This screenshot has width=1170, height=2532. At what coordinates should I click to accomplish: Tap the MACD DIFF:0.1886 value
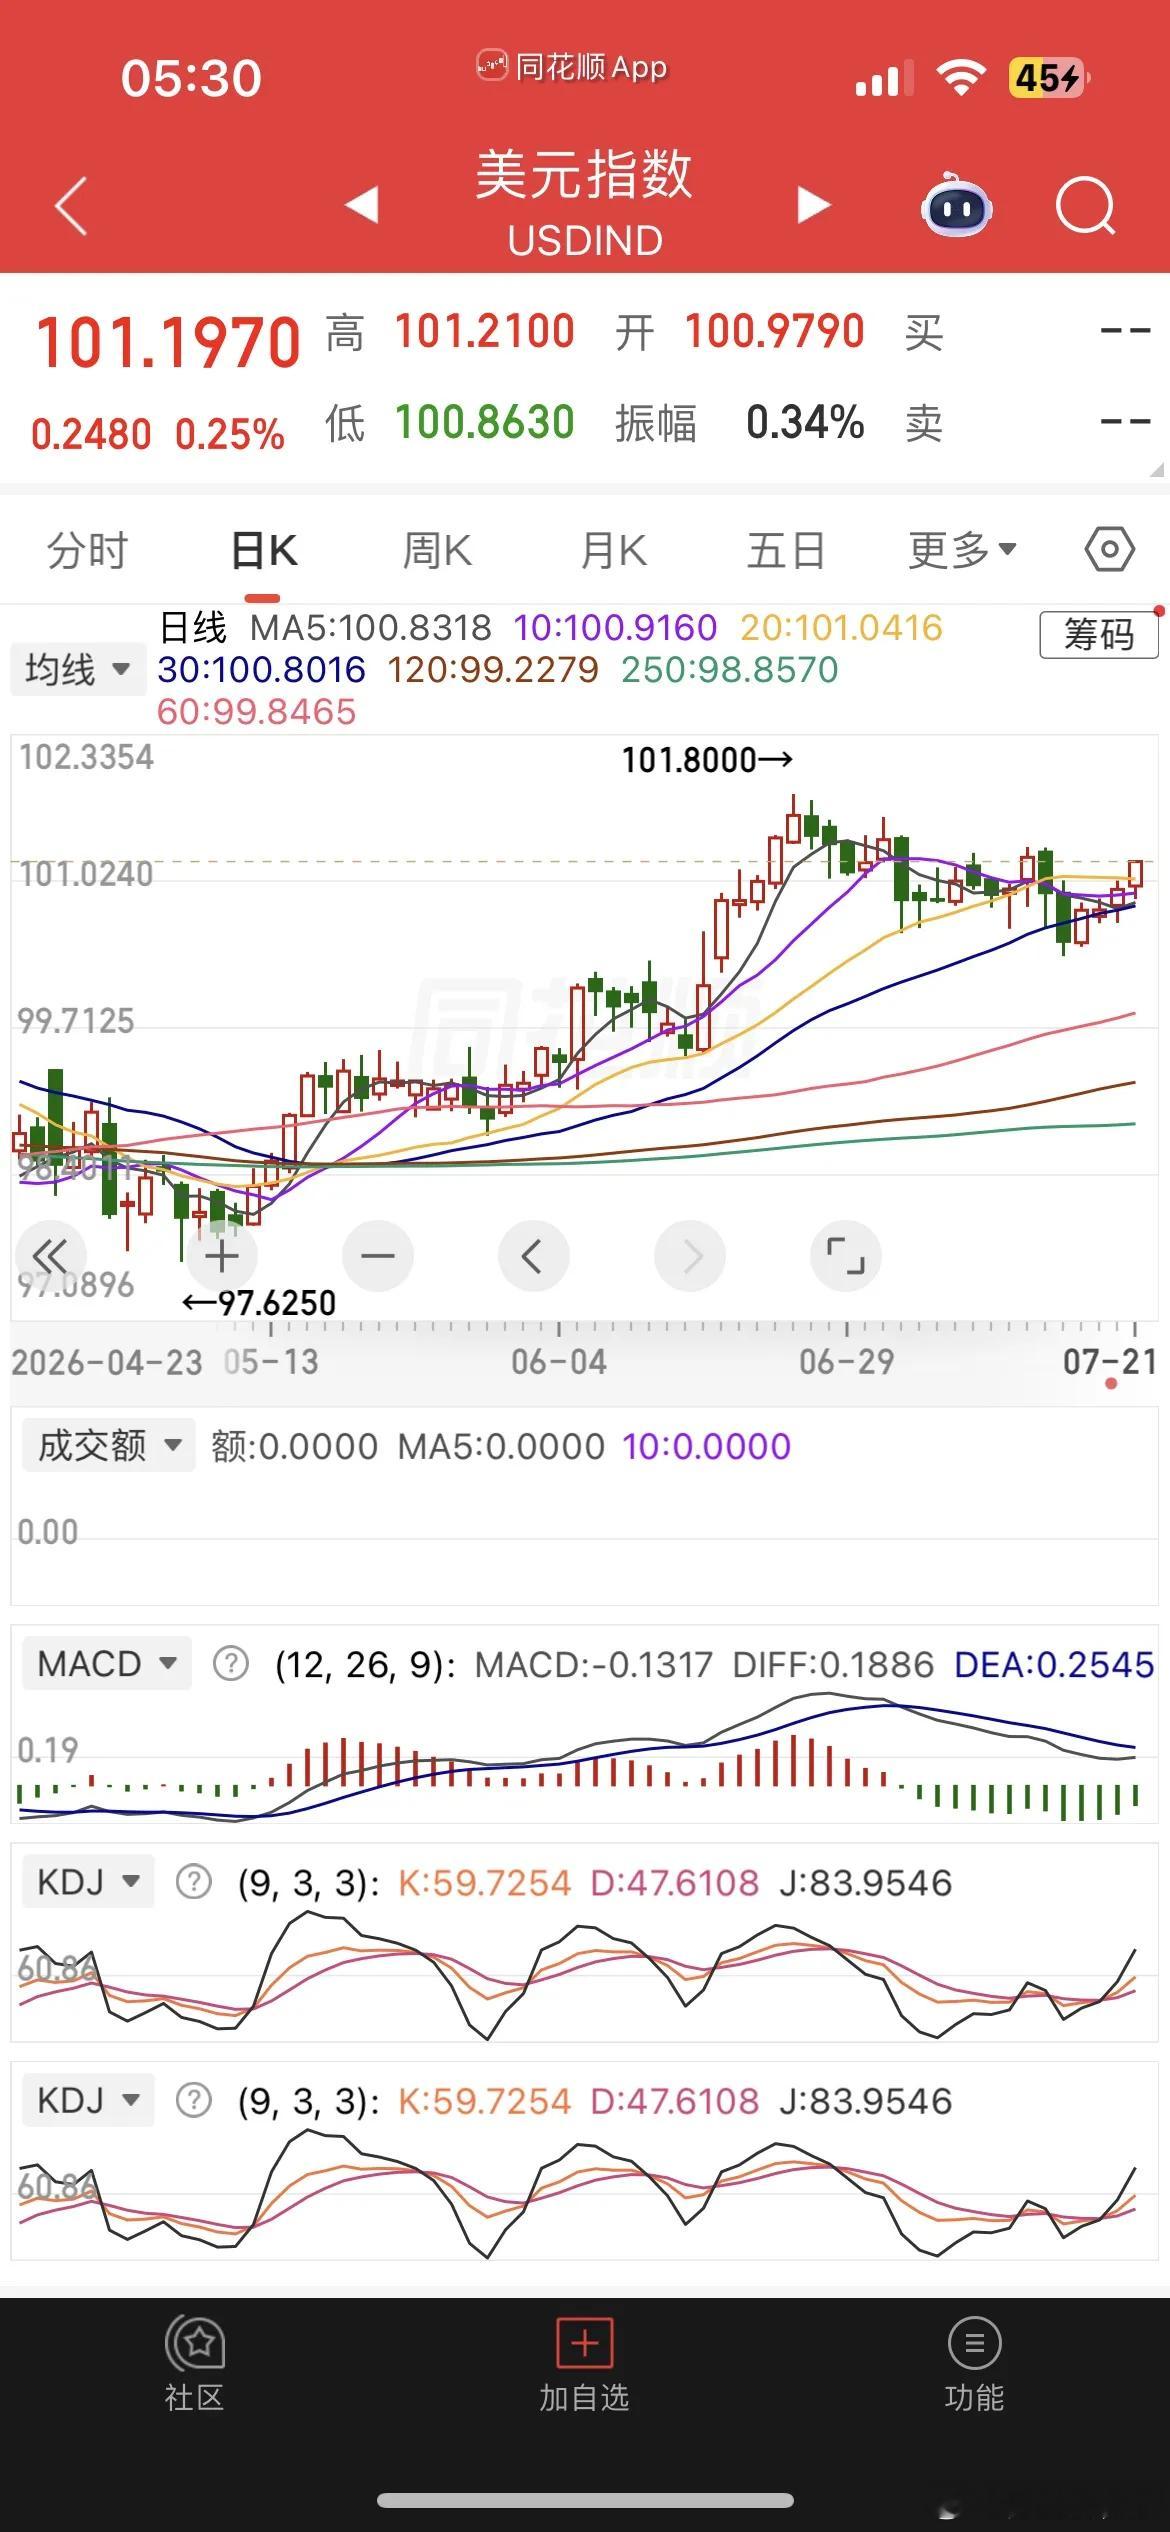(x=833, y=1665)
